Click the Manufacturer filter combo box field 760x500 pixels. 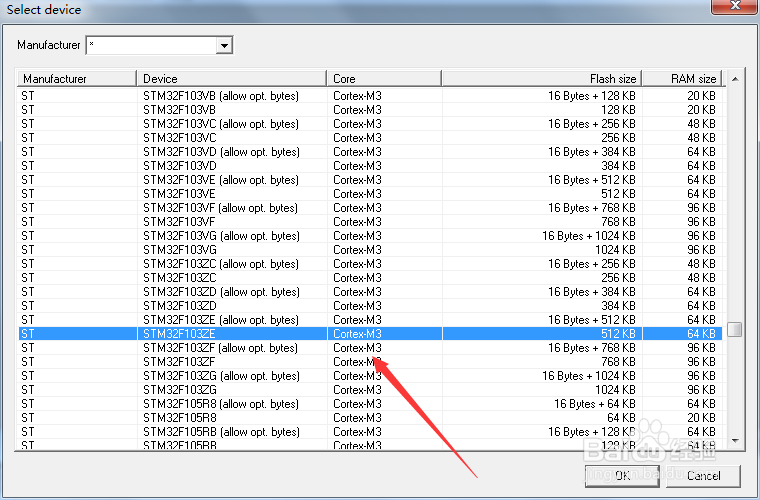coord(159,46)
